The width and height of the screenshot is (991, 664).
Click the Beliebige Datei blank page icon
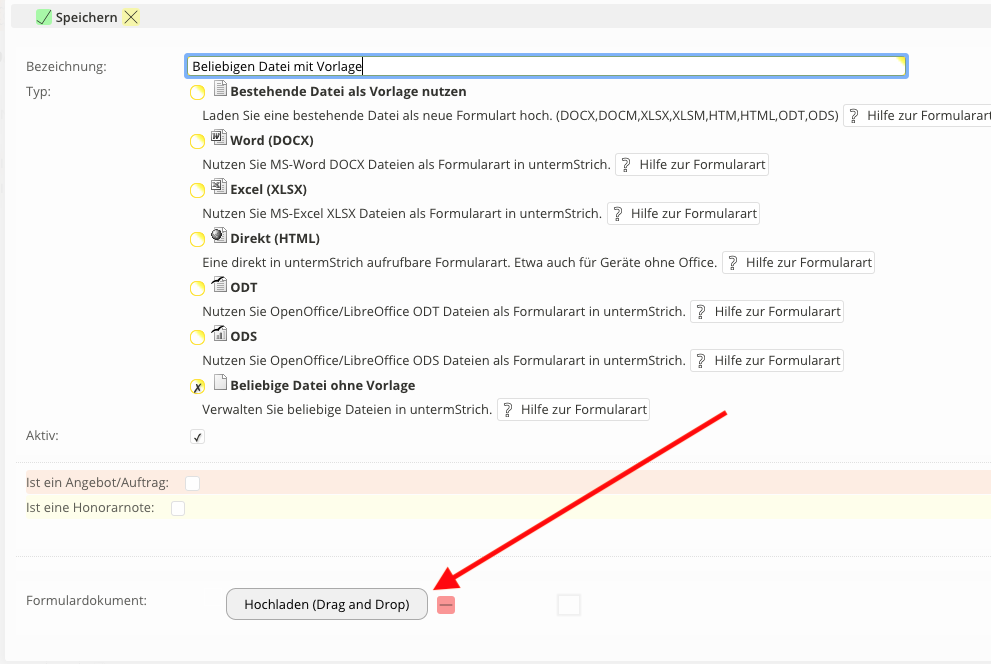220,384
